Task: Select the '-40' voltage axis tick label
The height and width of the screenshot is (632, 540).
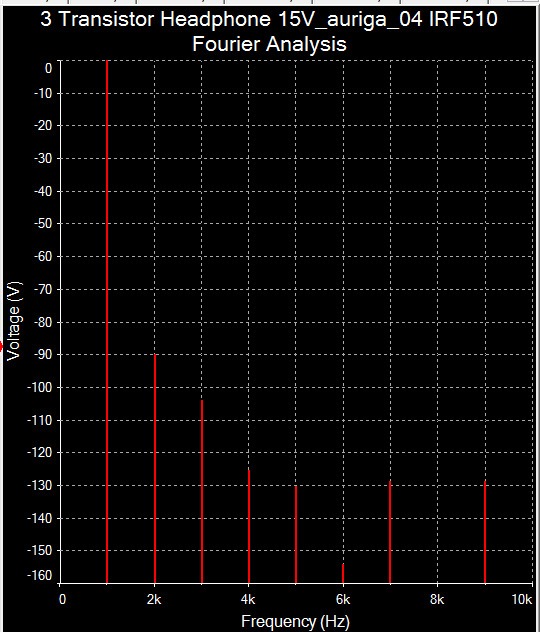Action: point(43,191)
